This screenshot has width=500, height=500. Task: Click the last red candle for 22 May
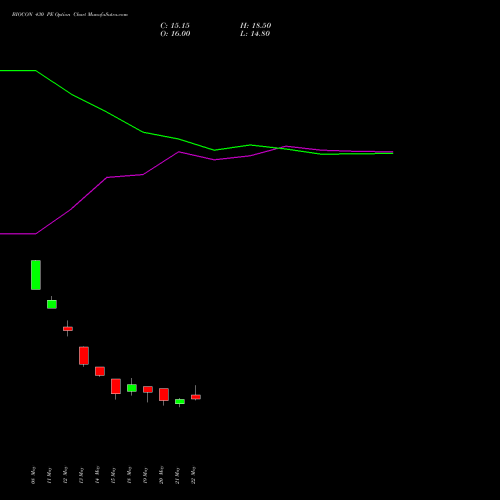(x=196, y=397)
